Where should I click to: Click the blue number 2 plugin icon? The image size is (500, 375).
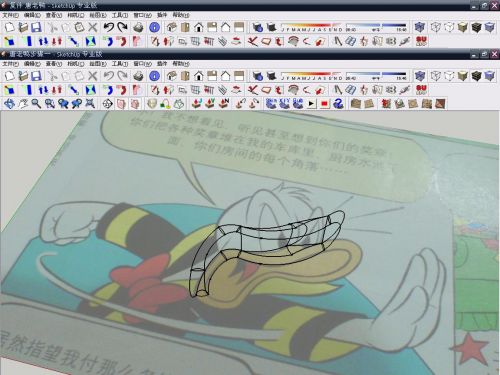coord(338,104)
